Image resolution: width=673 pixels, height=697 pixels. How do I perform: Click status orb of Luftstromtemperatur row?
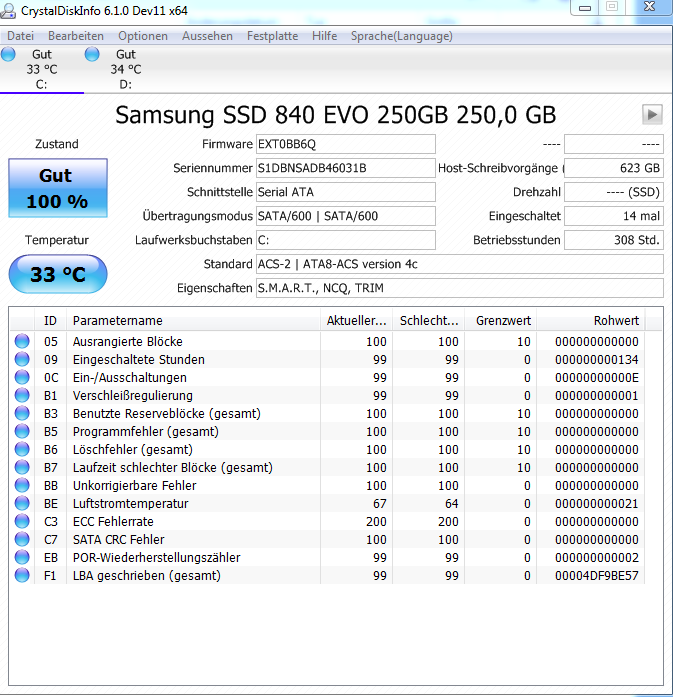click(22, 503)
